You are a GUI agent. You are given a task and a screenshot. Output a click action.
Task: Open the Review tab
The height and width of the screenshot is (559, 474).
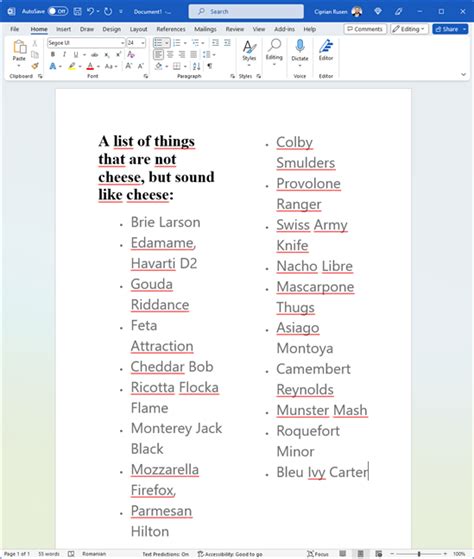click(235, 29)
